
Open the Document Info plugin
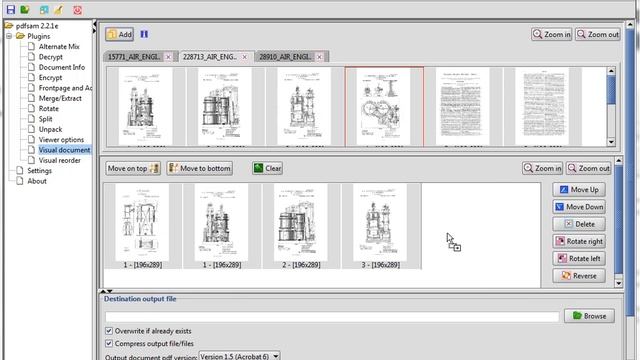(62, 67)
